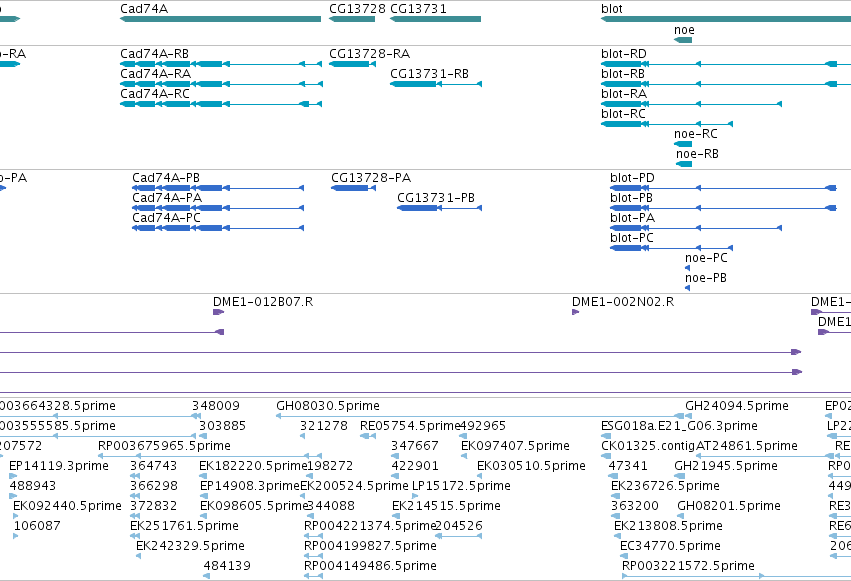
Task: Click EST EK097407.5prime
Action: click(x=516, y=446)
